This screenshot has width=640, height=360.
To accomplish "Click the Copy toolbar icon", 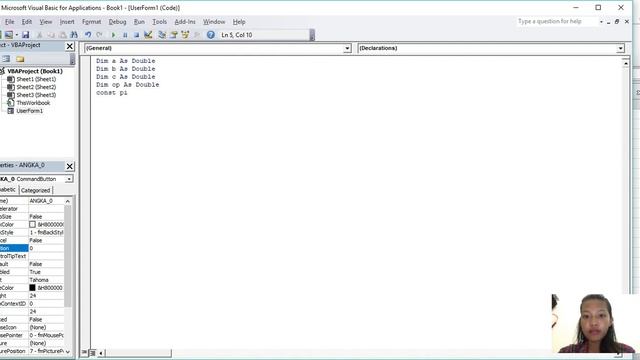I will (51, 35).
